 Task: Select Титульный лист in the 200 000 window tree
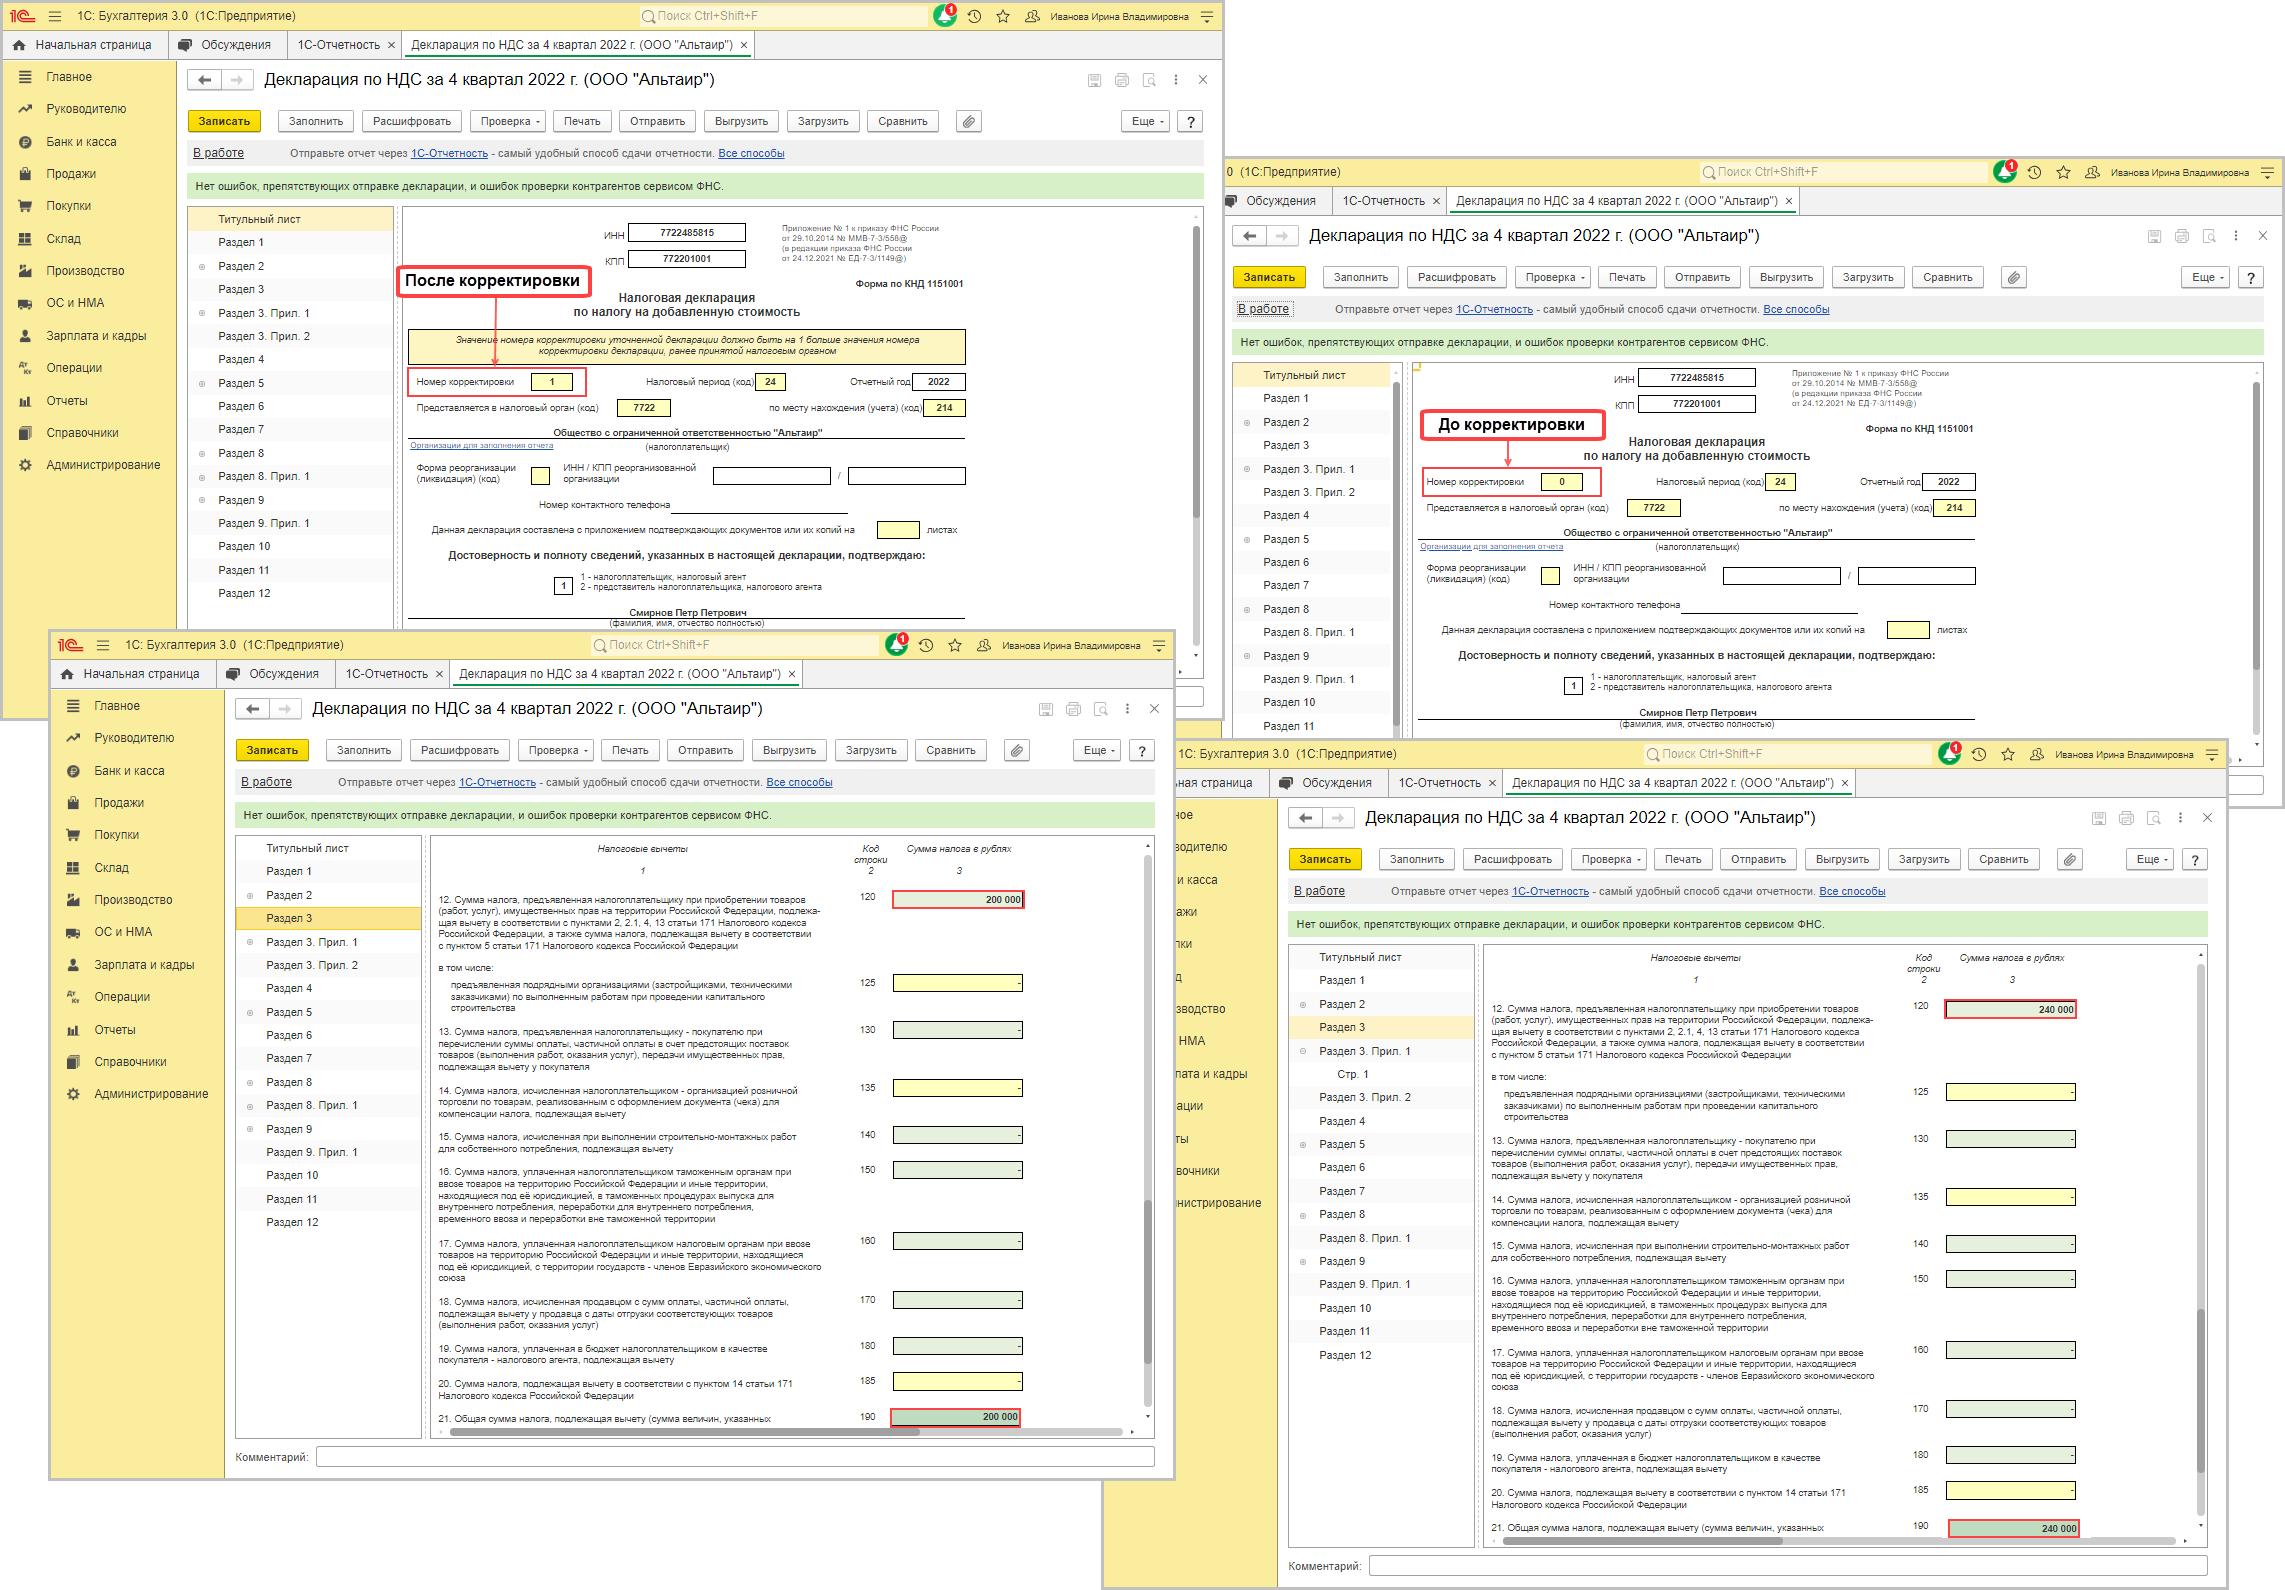[307, 848]
